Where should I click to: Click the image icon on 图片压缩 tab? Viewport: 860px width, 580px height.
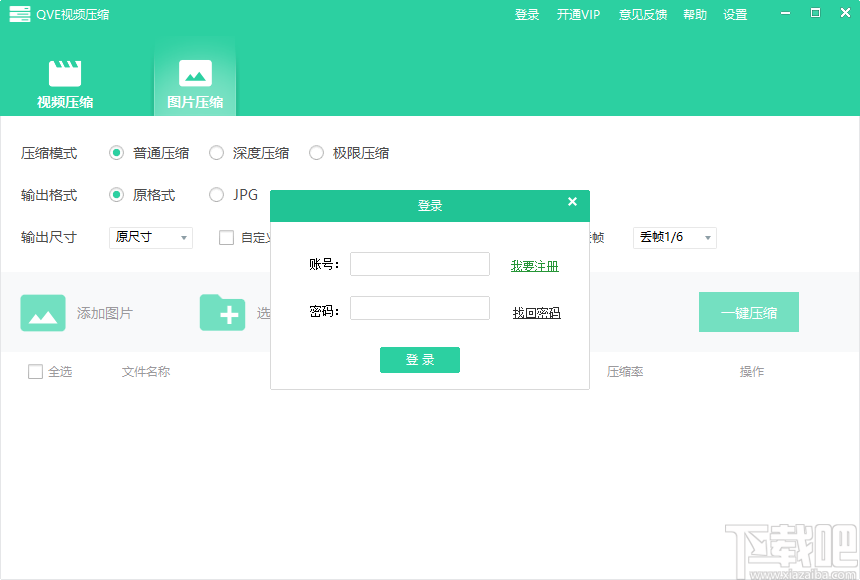click(x=194, y=74)
